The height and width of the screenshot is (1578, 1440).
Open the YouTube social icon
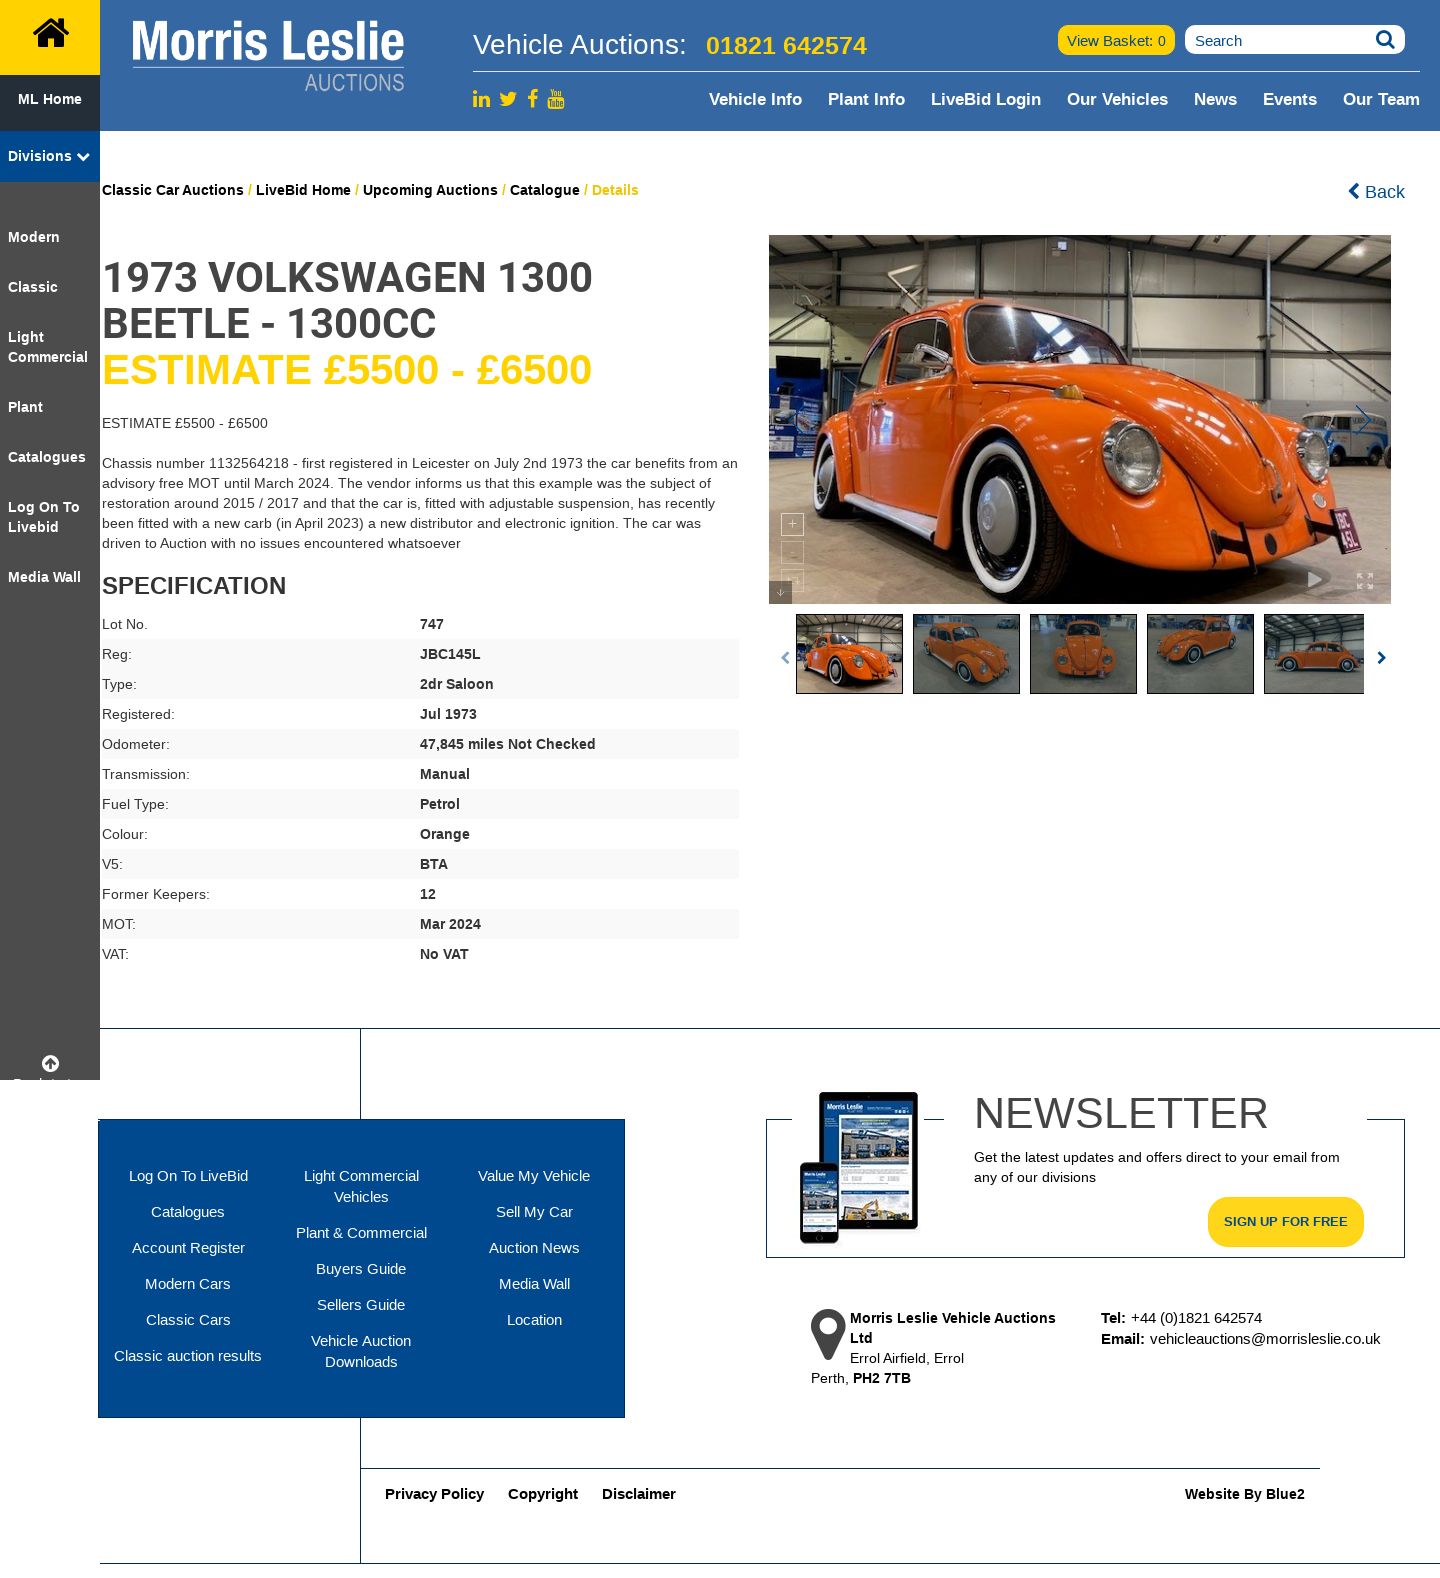click(556, 99)
